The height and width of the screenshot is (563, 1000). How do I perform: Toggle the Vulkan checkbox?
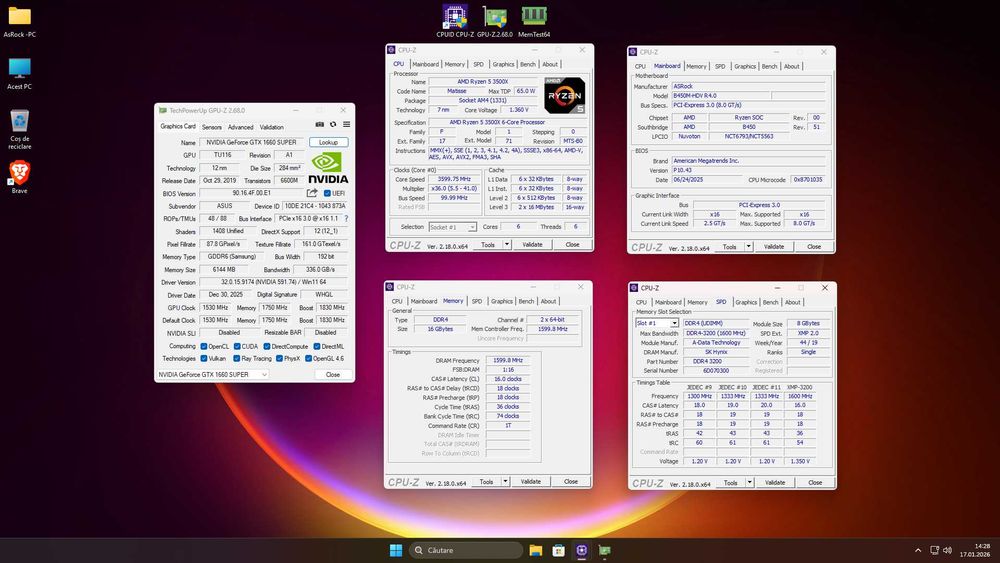point(204,358)
